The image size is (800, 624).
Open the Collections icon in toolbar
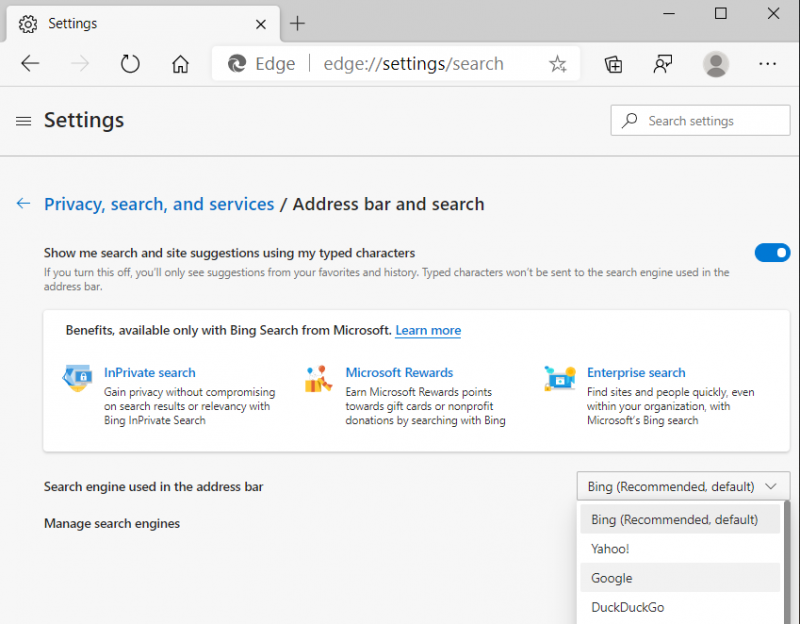coord(613,64)
